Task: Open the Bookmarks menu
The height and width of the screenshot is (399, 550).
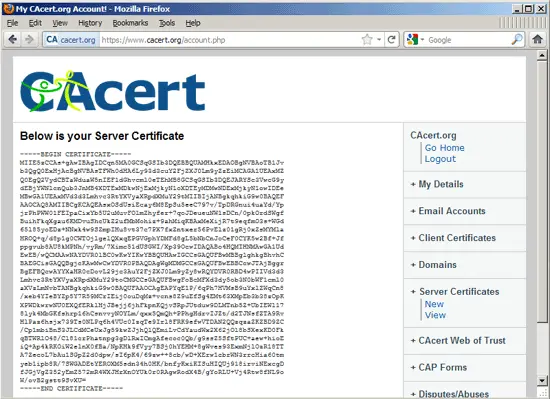Action: click(x=130, y=23)
